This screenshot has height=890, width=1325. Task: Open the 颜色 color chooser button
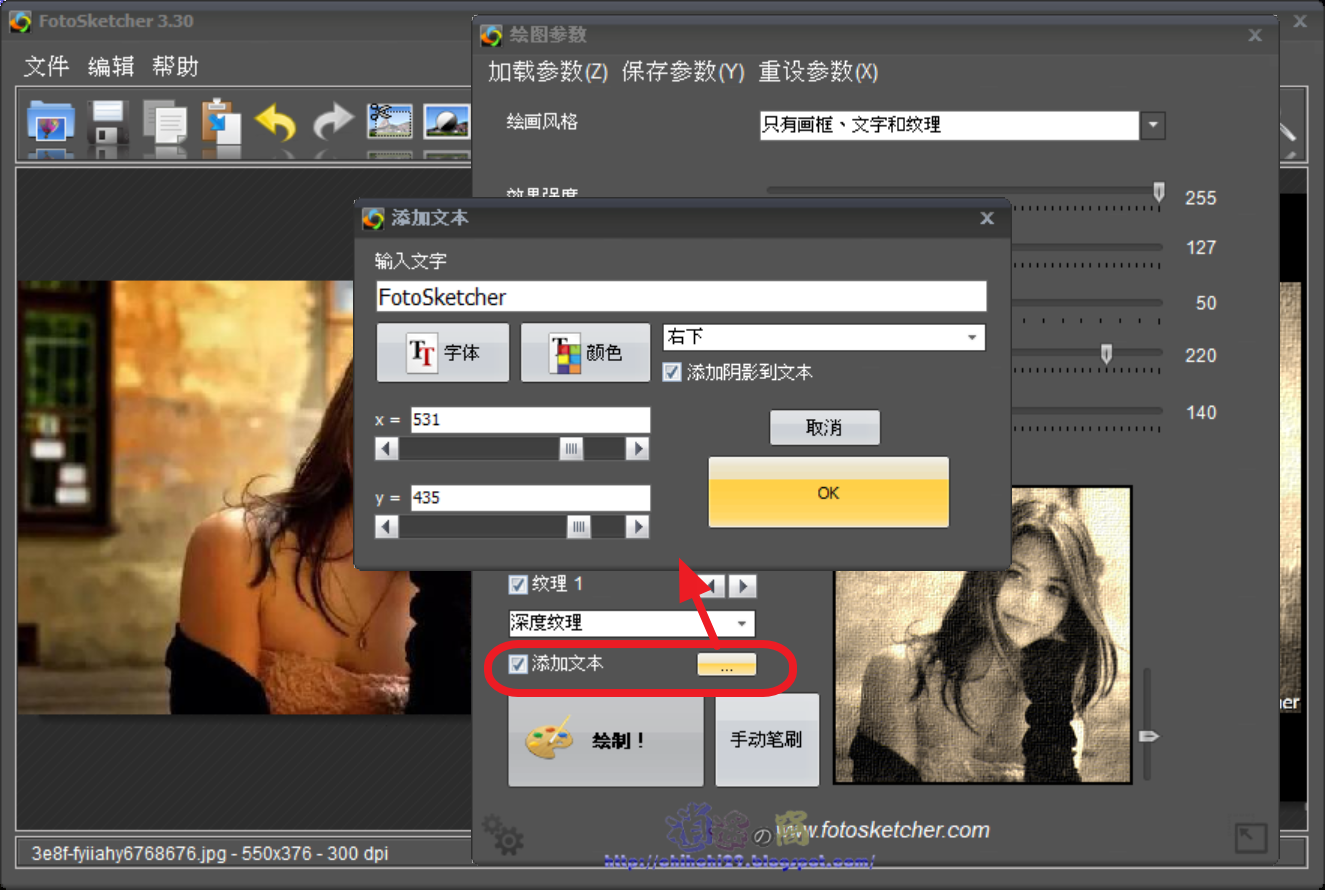tap(586, 352)
